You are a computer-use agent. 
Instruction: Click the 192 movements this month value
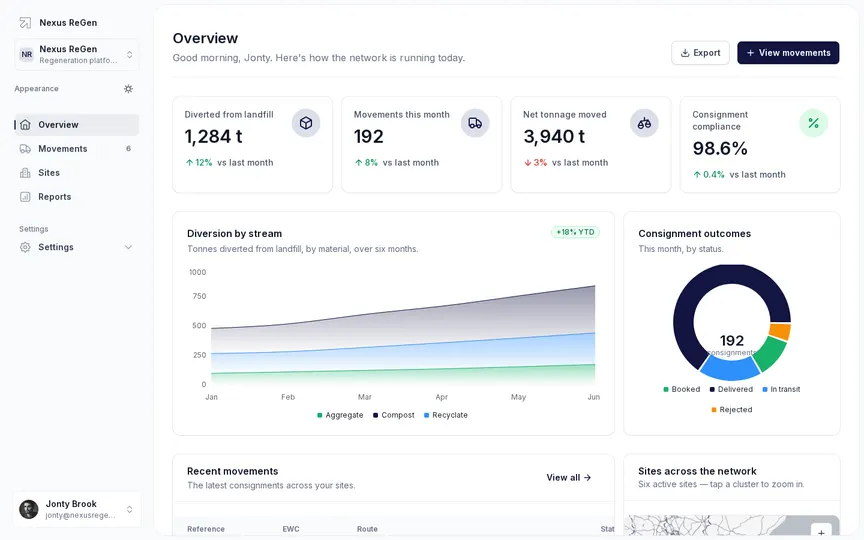(369, 136)
